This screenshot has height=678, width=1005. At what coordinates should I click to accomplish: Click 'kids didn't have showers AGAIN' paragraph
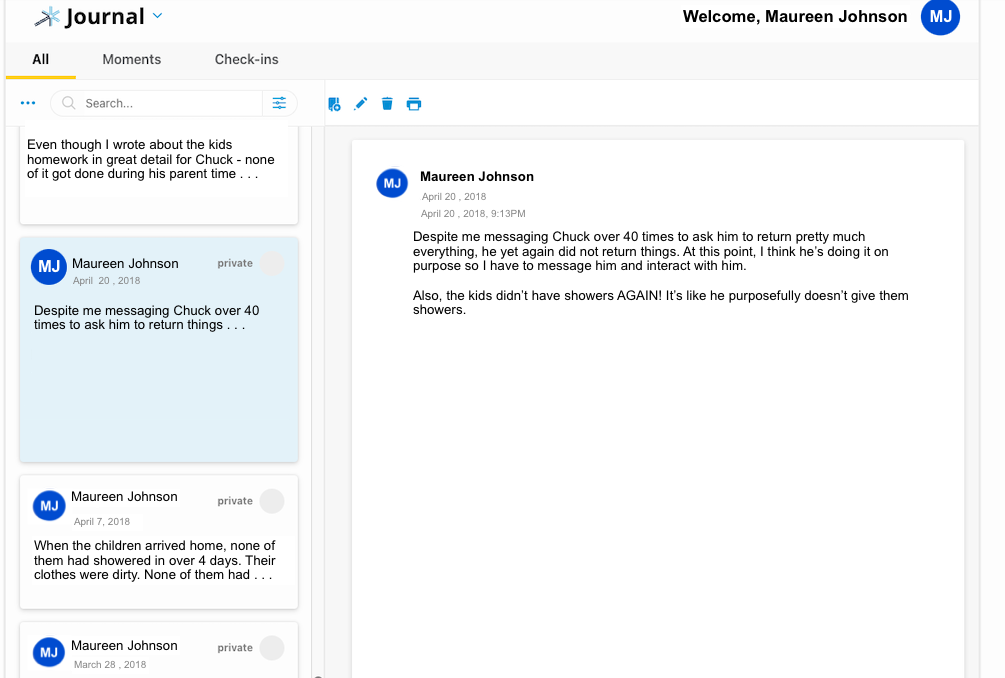coord(661,302)
